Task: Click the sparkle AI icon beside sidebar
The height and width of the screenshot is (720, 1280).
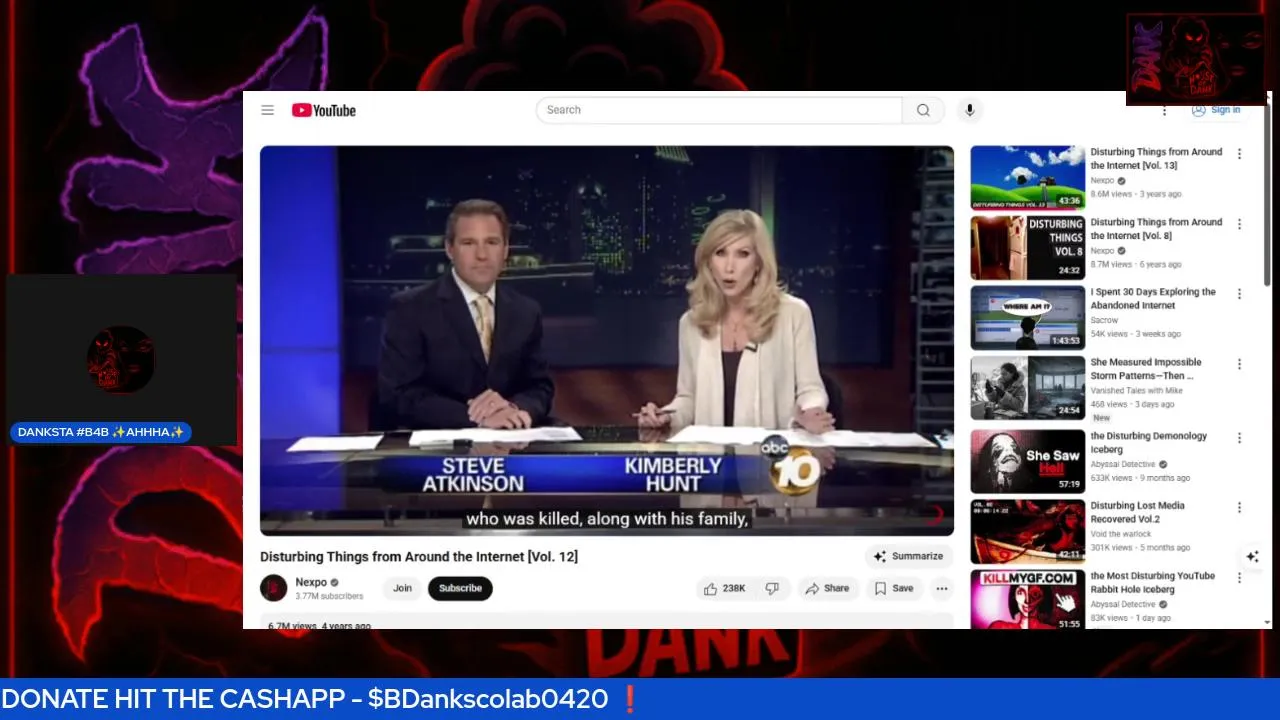Action: (x=1252, y=556)
